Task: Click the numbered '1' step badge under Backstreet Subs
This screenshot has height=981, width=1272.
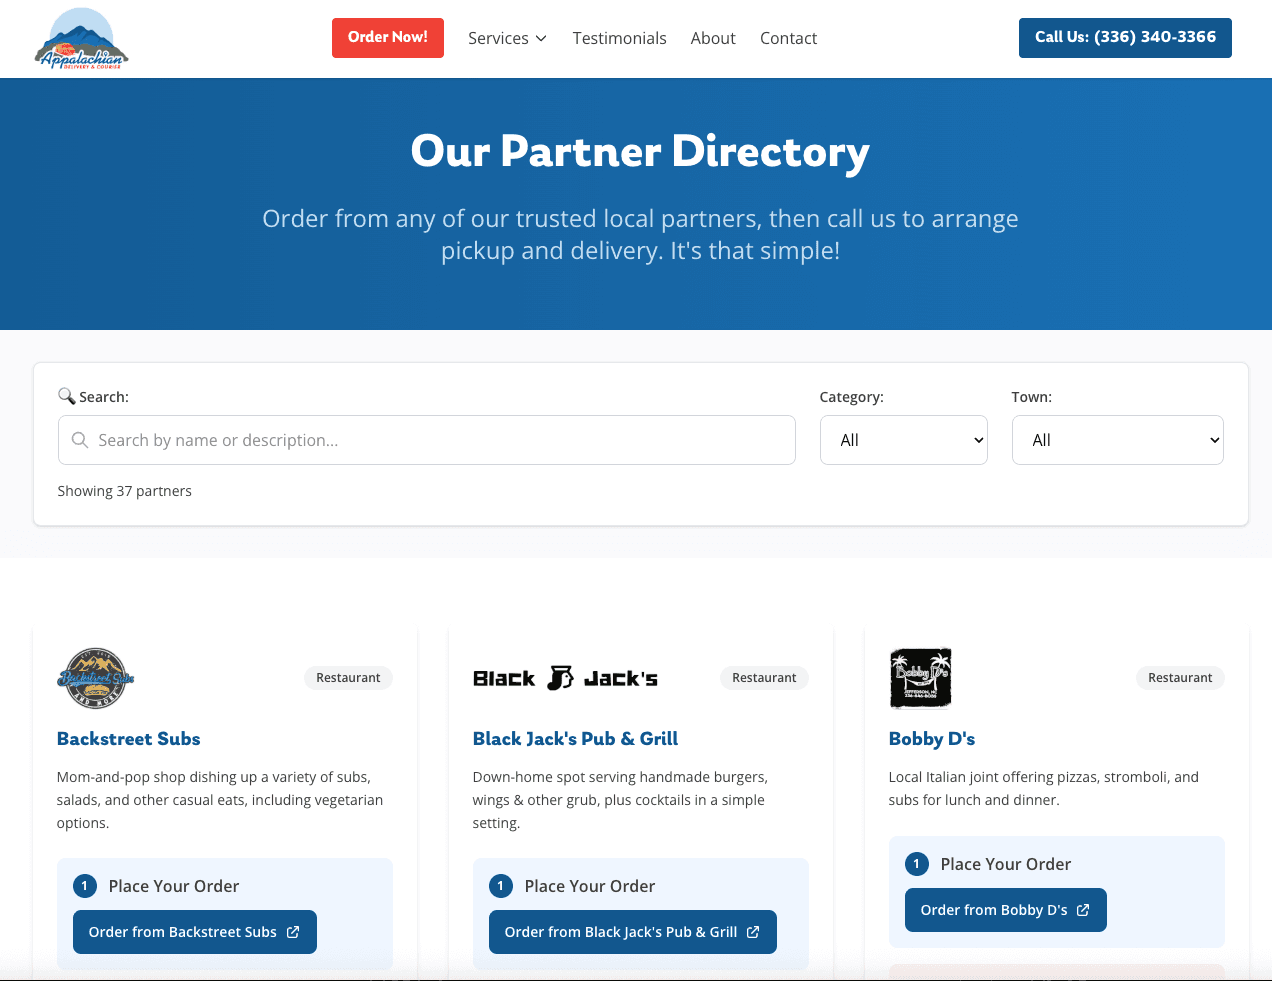Action: point(84,886)
